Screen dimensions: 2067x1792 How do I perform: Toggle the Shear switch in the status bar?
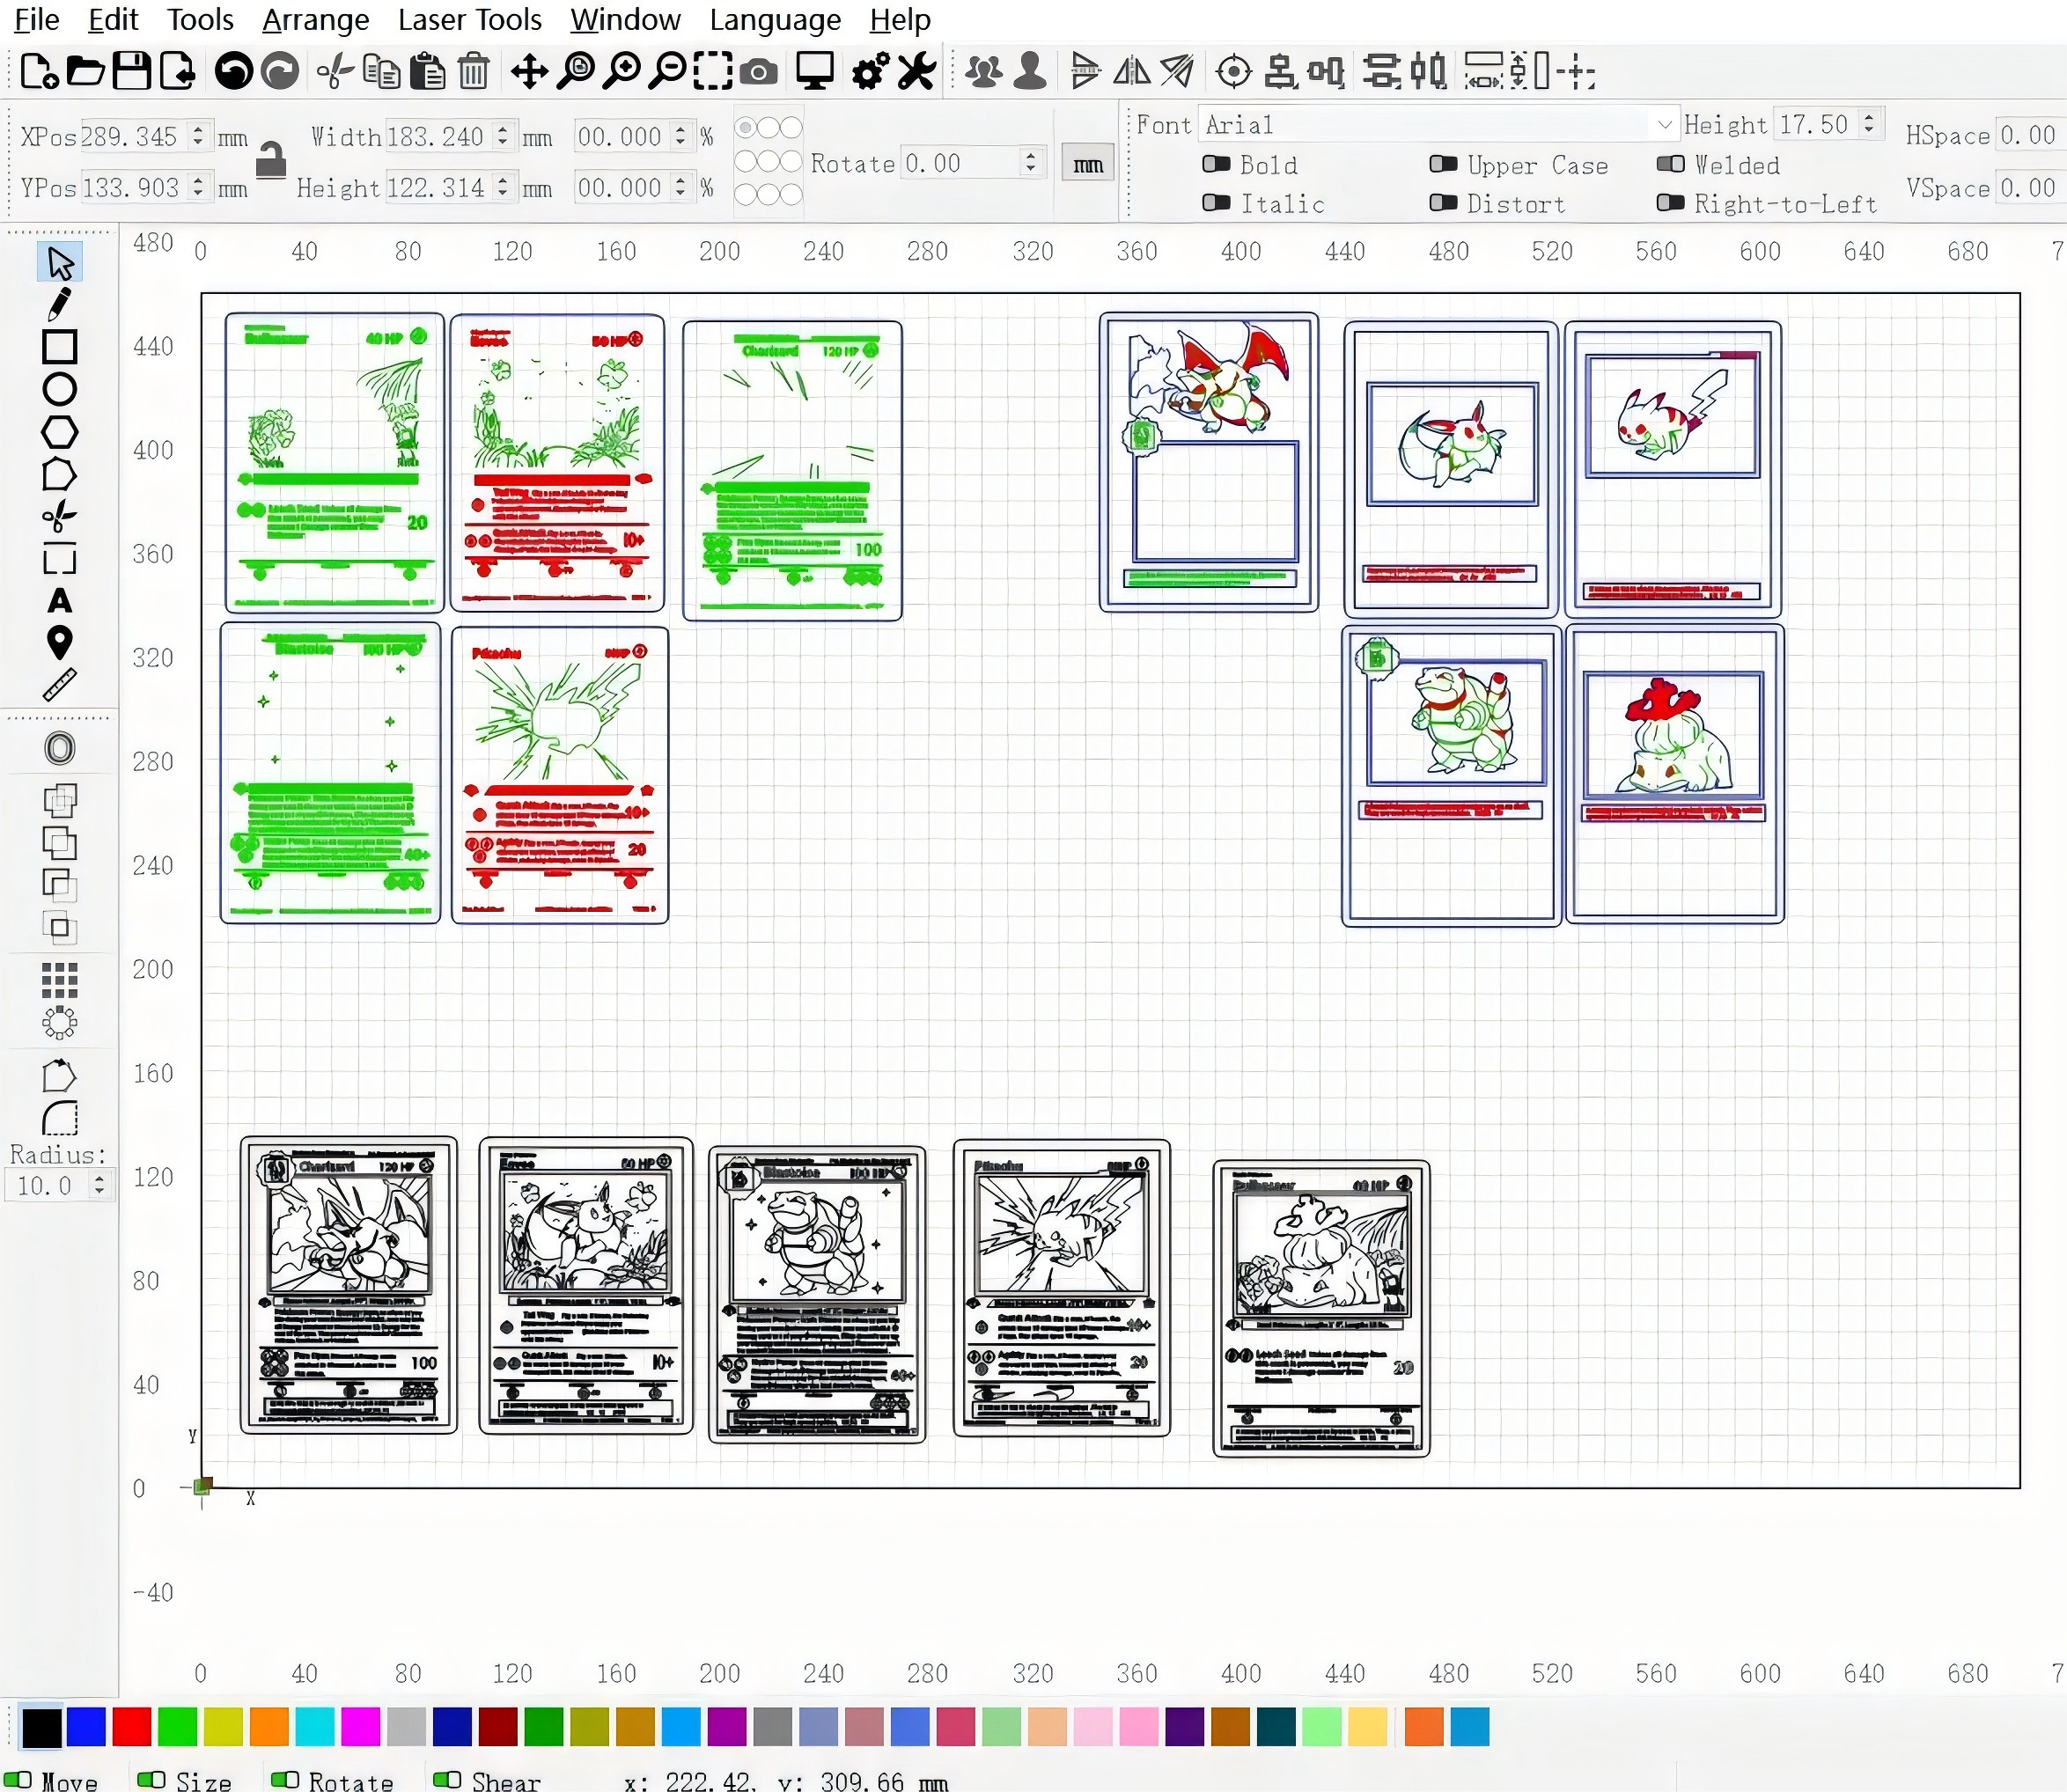tap(447, 1780)
